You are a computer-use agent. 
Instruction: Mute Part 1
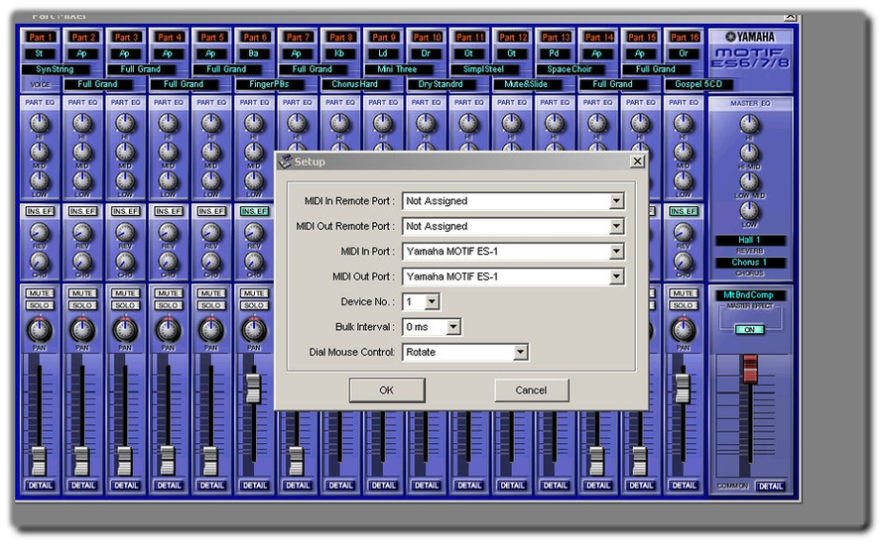point(40,293)
